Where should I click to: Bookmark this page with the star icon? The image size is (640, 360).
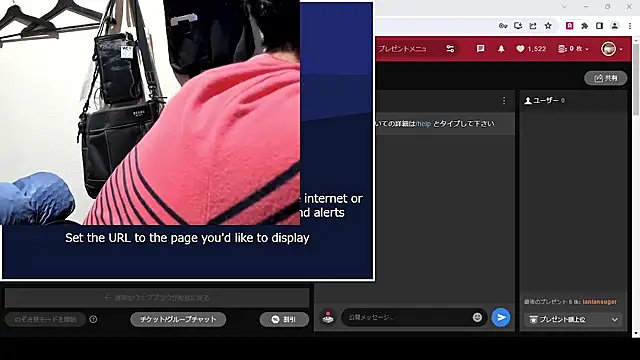[x=548, y=26]
